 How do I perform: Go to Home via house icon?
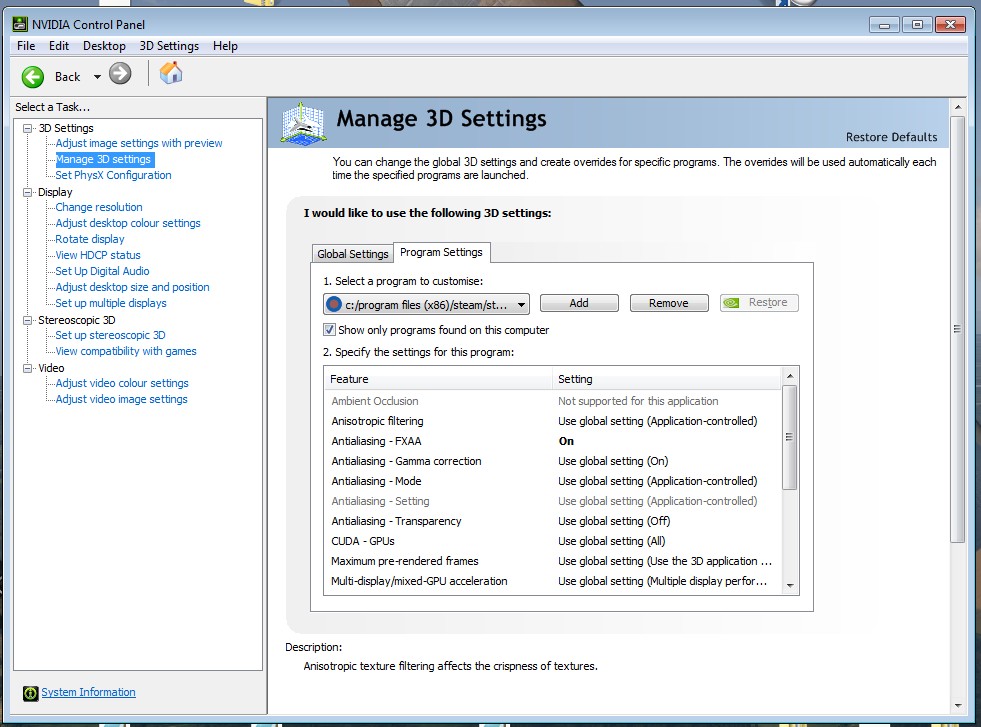171,73
